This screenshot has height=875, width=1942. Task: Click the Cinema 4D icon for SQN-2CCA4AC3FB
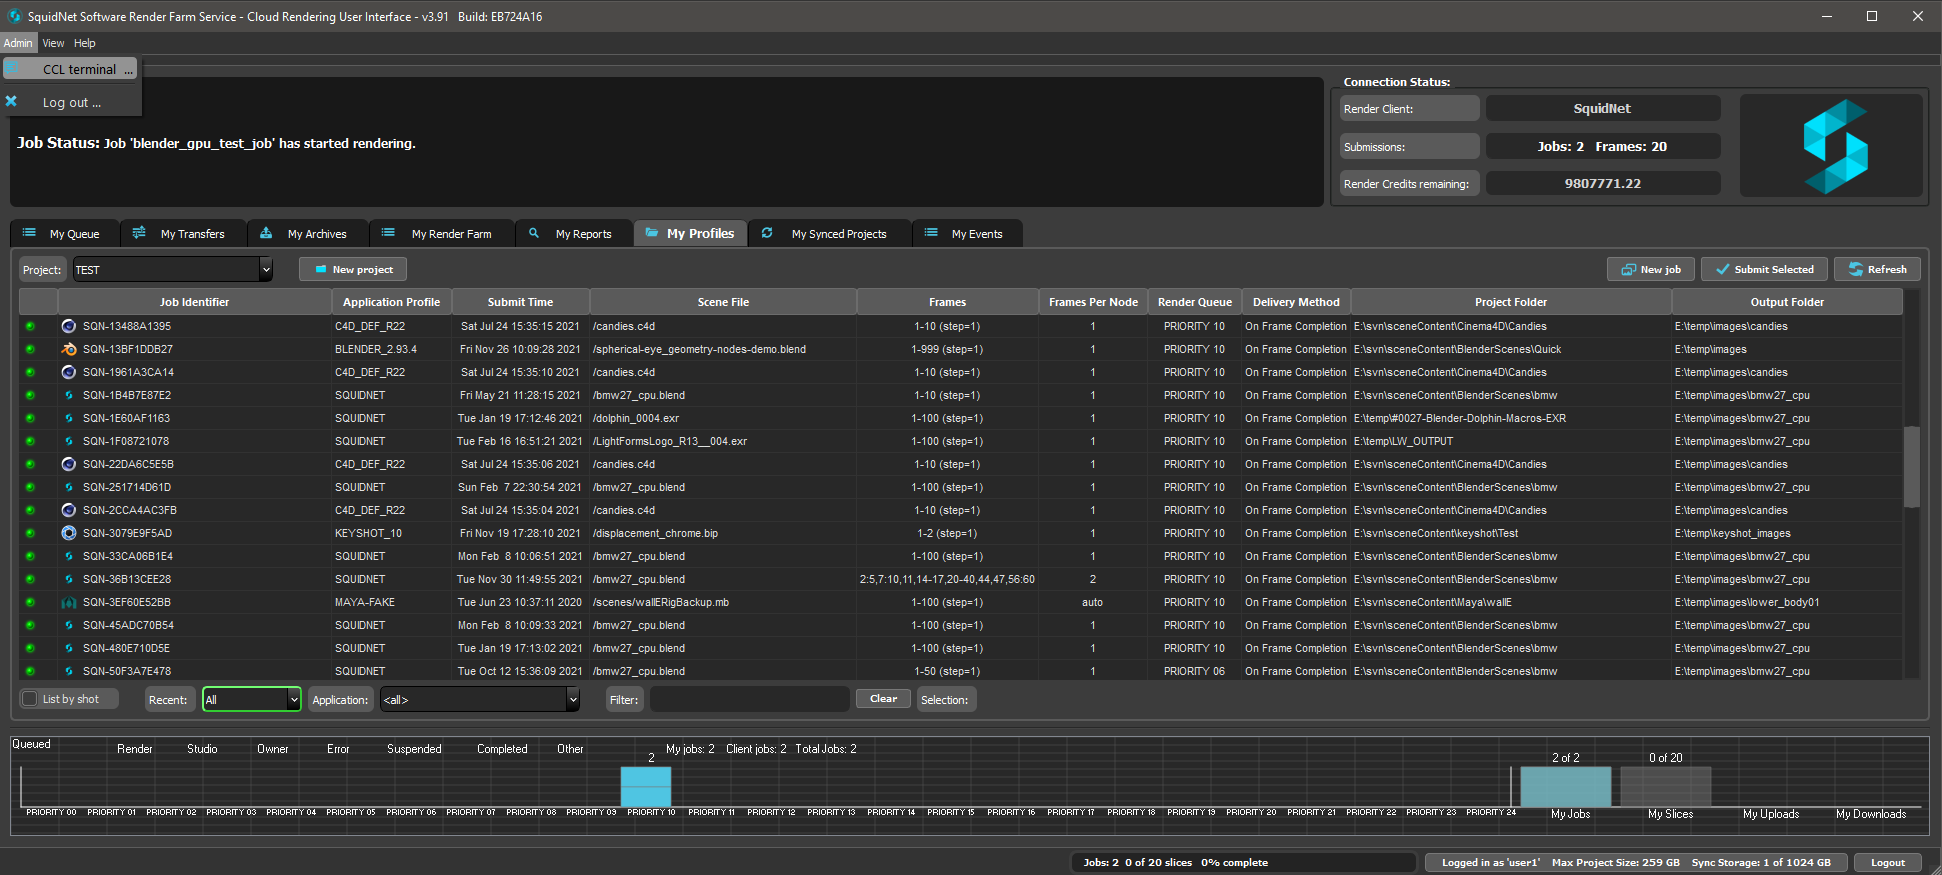[68, 510]
